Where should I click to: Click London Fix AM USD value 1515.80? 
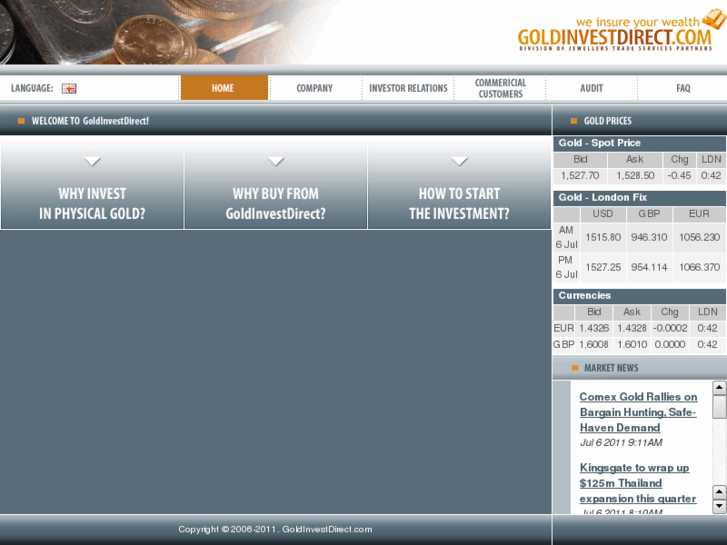point(603,237)
